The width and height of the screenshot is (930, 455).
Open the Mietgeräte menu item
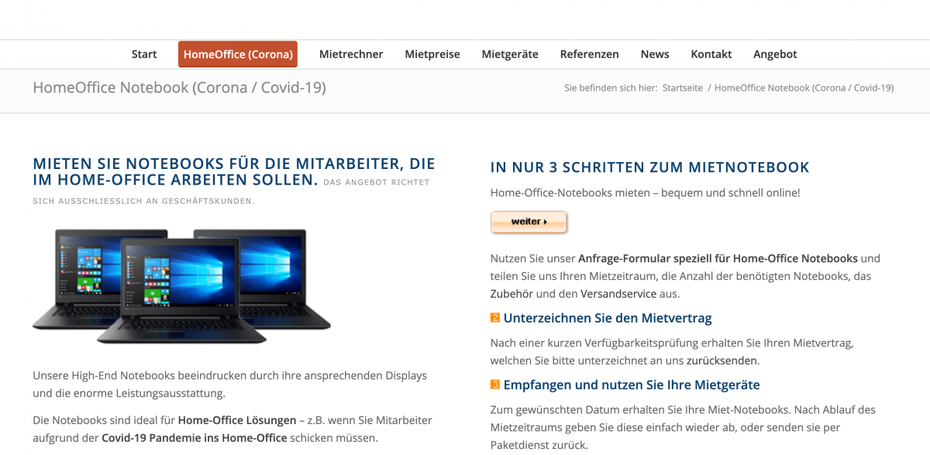[510, 54]
